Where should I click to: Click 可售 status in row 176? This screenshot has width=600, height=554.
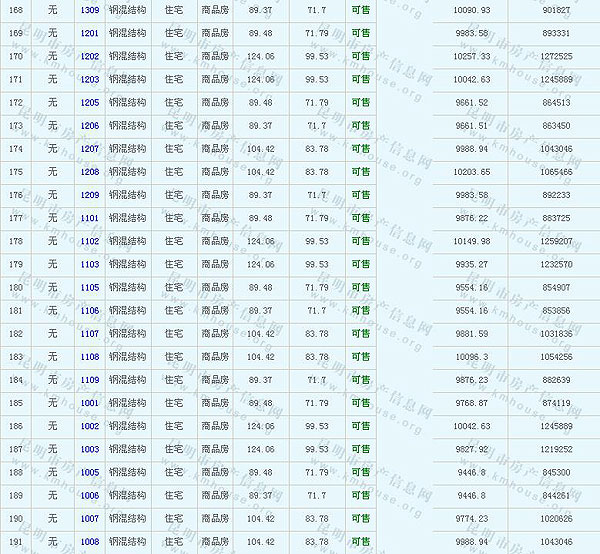coord(360,195)
